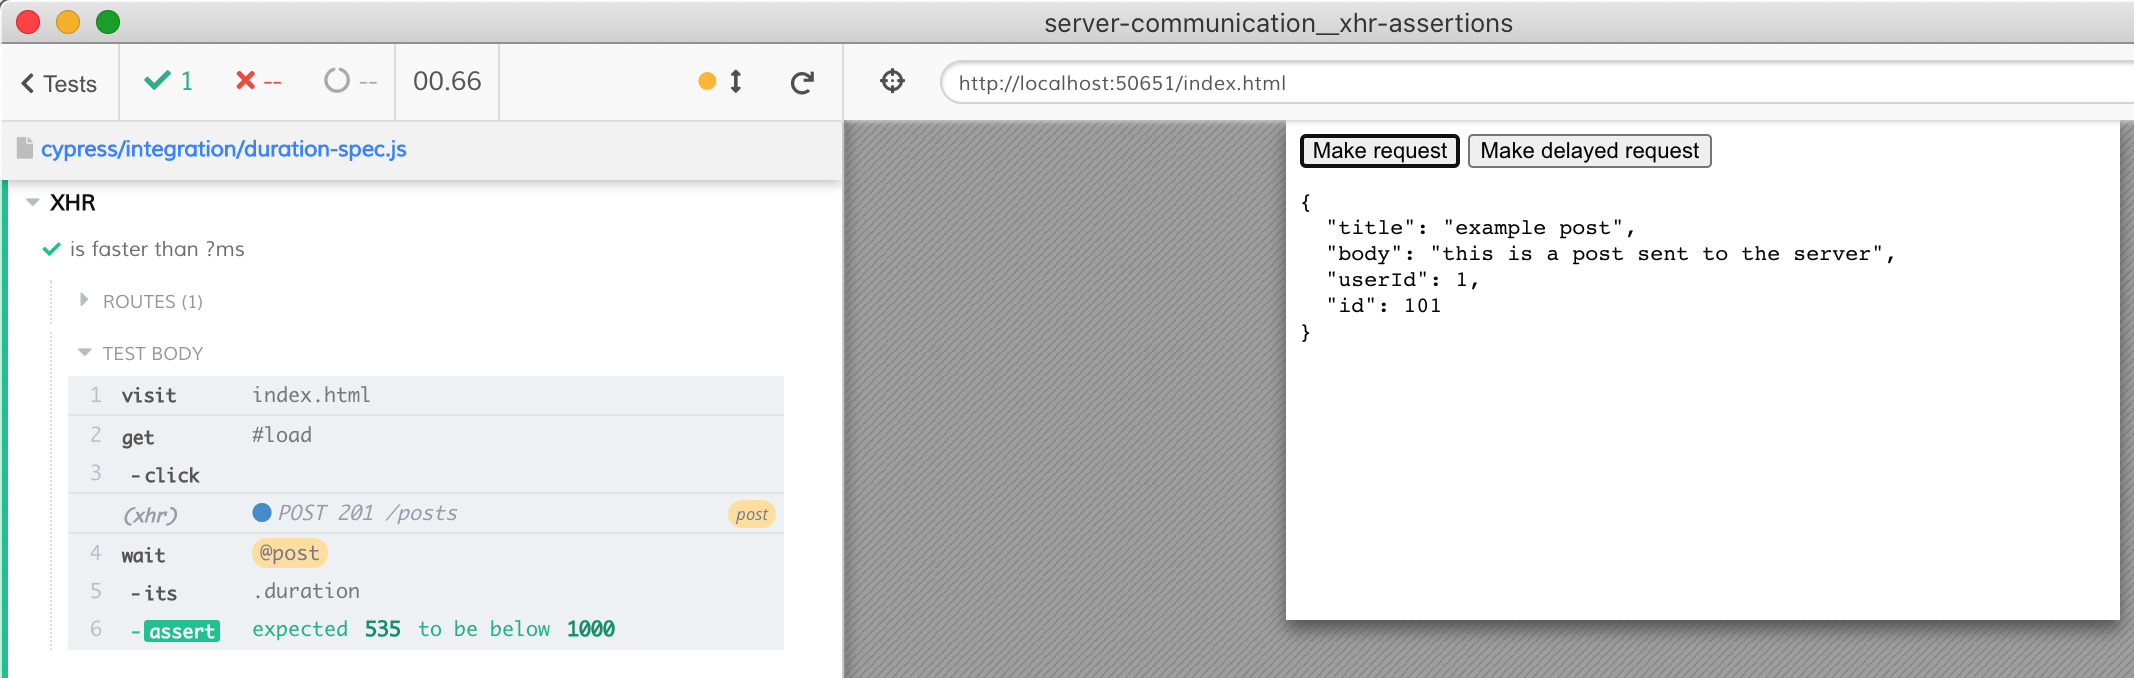Open the duration-spec.js file link
Viewport: 2134px width, 678px height.
(223, 149)
